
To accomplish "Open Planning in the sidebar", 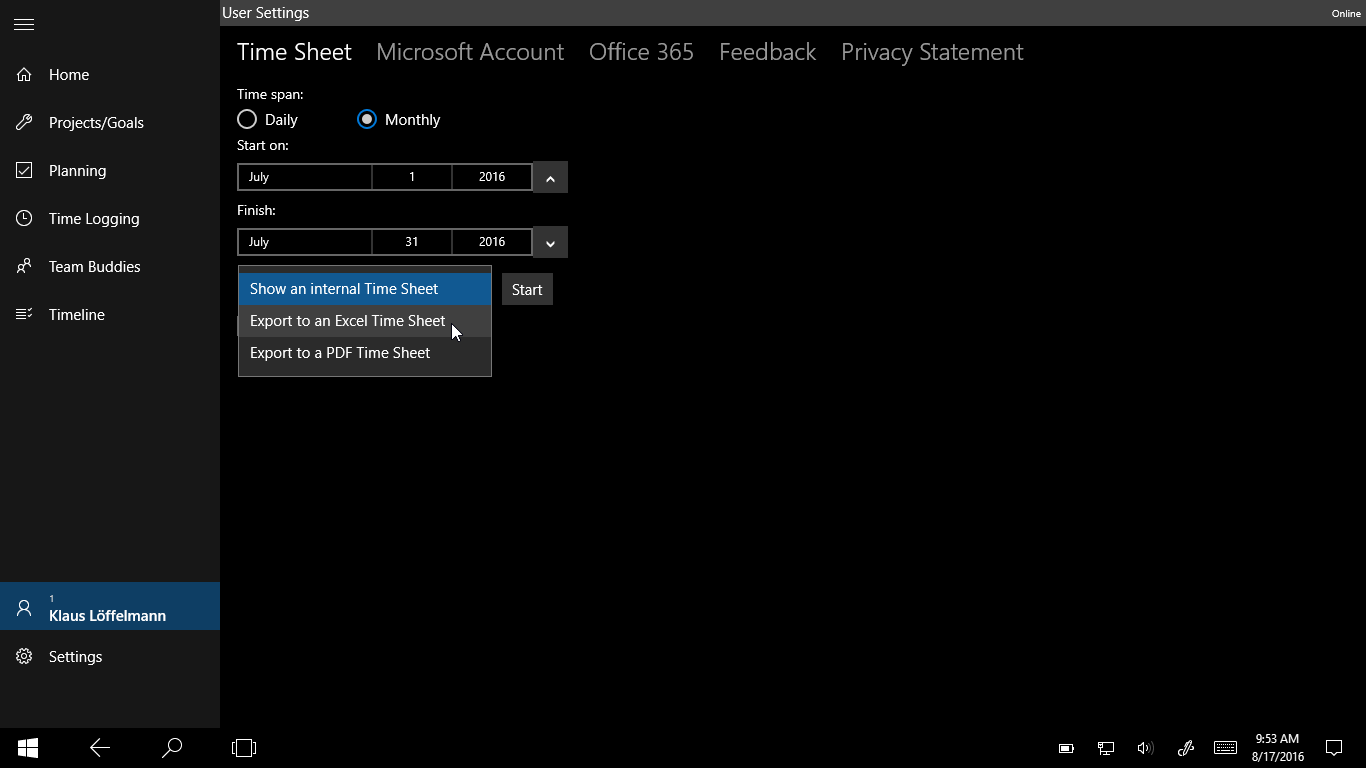I will (x=110, y=171).
